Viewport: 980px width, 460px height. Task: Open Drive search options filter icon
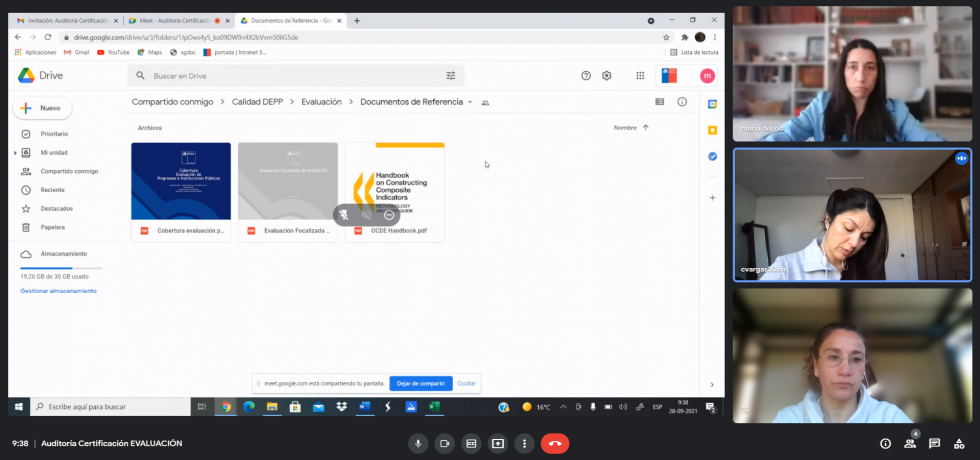pyautogui.click(x=451, y=76)
